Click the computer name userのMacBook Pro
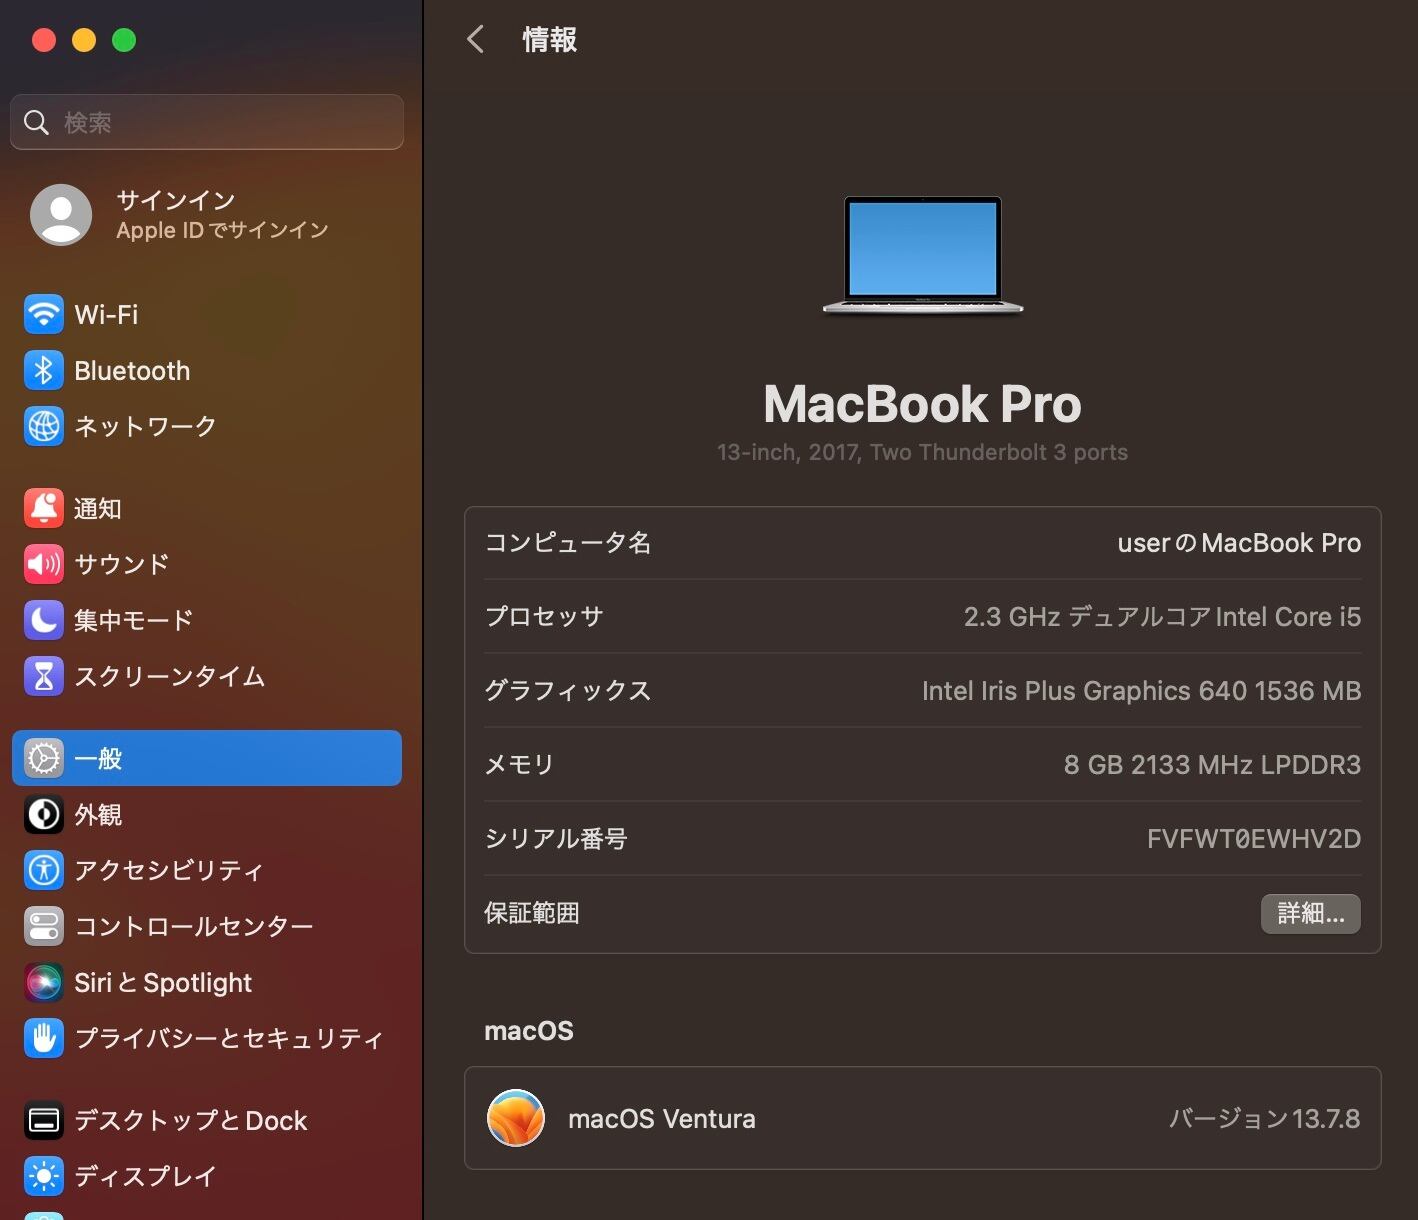1418x1220 pixels. click(1239, 543)
